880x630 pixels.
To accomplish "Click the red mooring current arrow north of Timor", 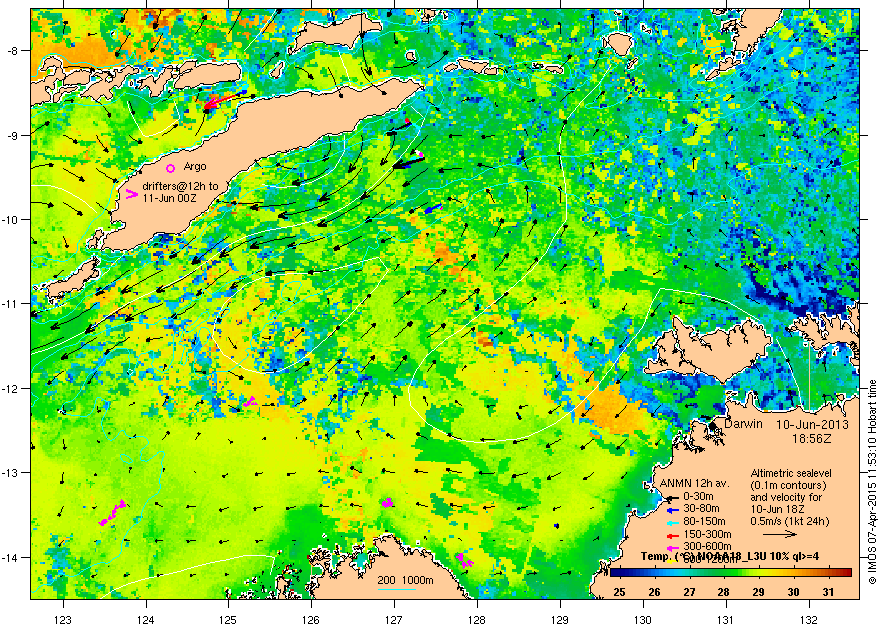I will (x=218, y=102).
